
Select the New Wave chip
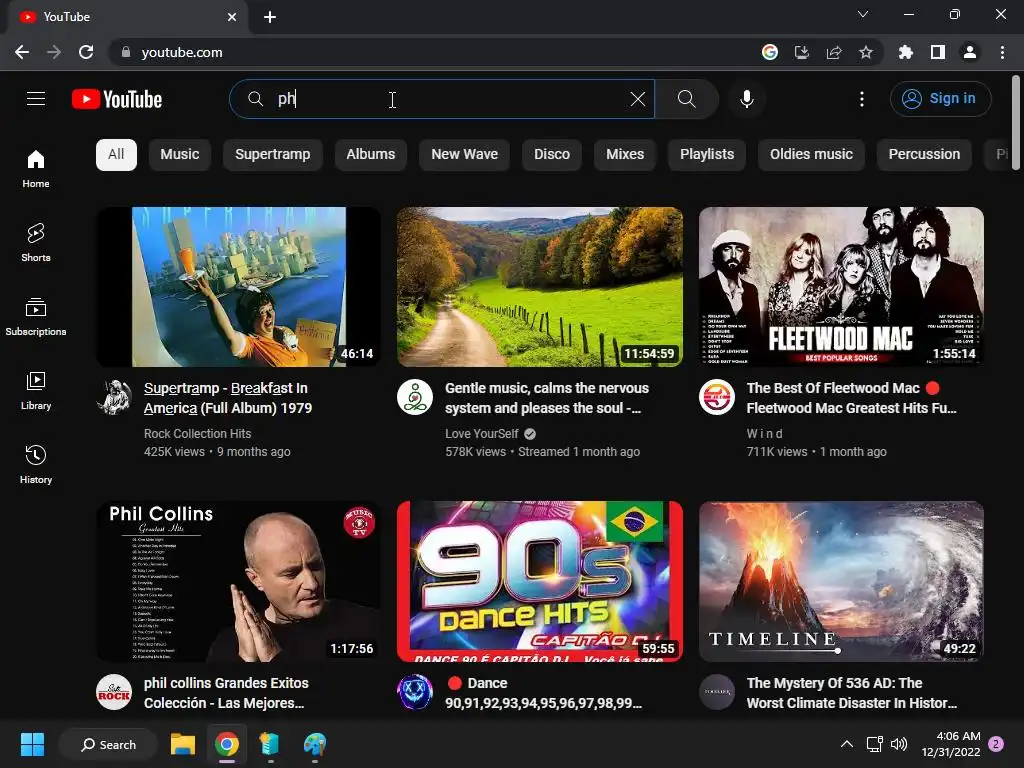[464, 155]
